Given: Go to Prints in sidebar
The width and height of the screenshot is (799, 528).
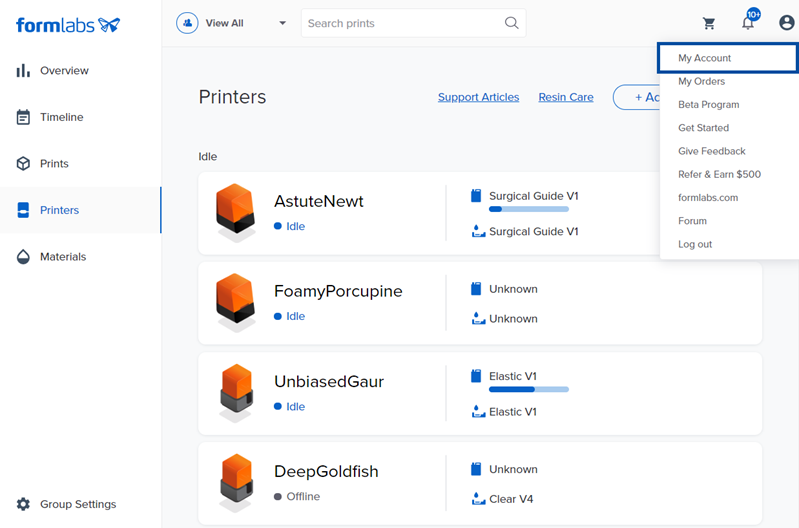Looking at the screenshot, I should [x=54, y=164].
